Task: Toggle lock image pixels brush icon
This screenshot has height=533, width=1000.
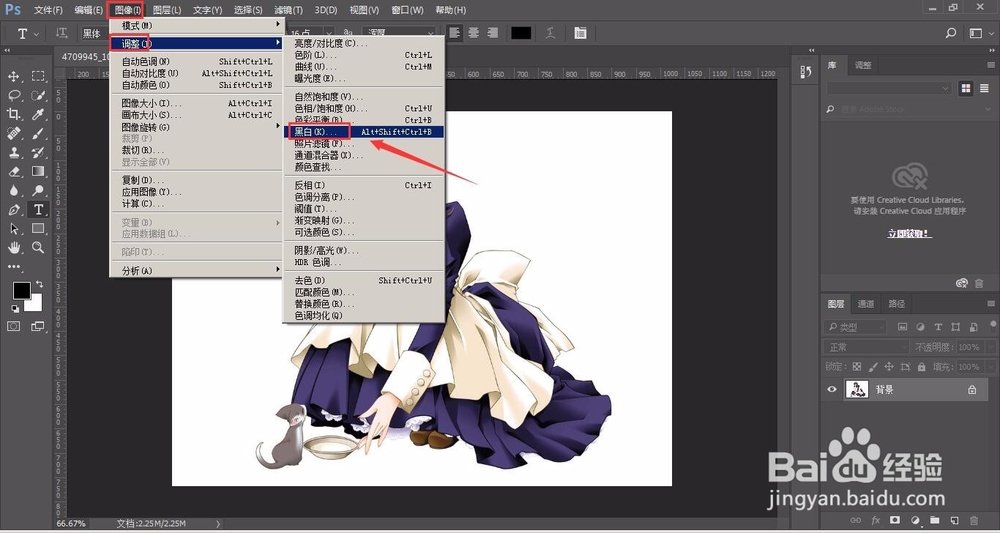Action: 872,367
